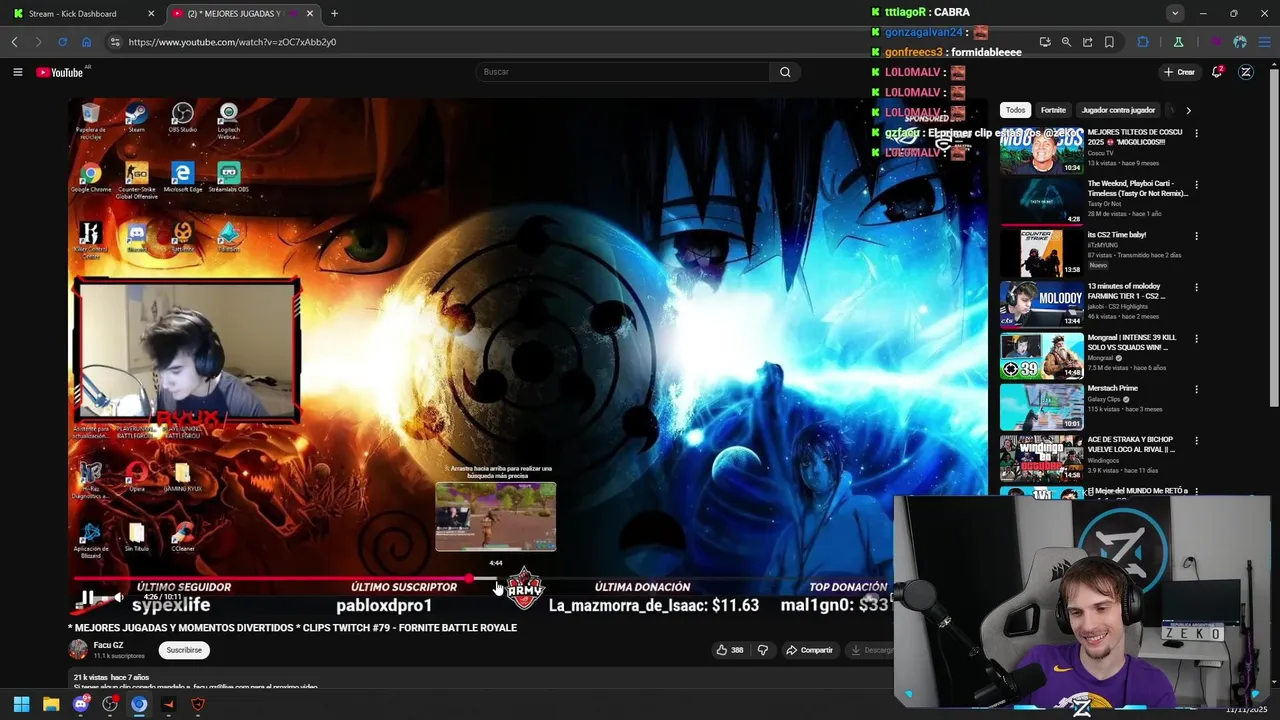Select the Jugador contra jugador filter chip
Image resolution: width=1280 pixels, height=720 pixels.
tap(1118, 110)
